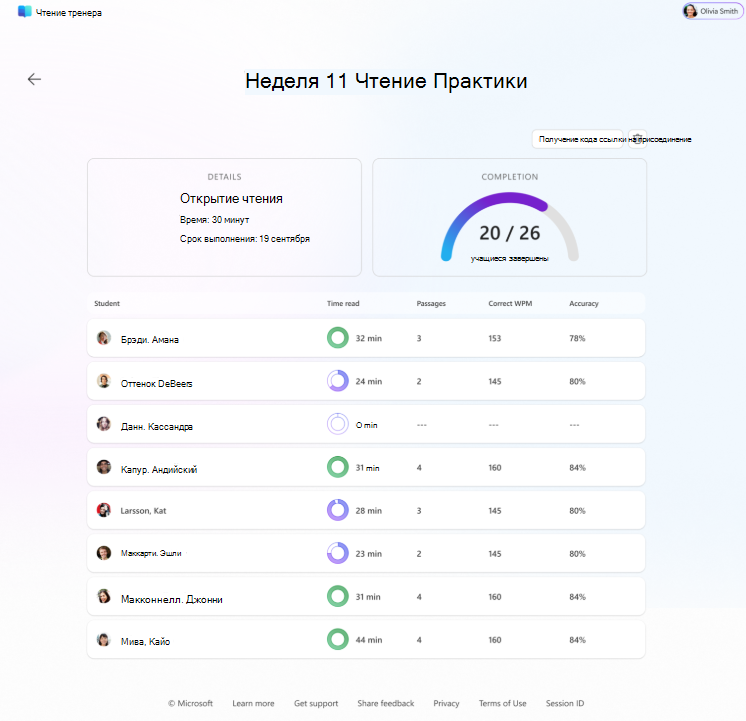
Task: Sort by the Correct WPM column header
Action: coord(510,304)
